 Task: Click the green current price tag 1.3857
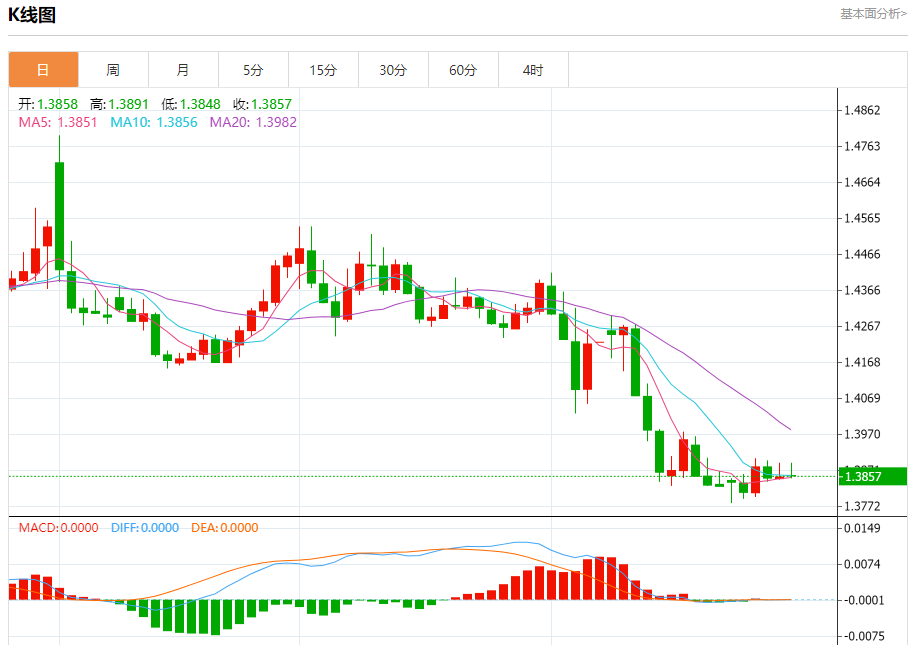(x=872, y=476)
